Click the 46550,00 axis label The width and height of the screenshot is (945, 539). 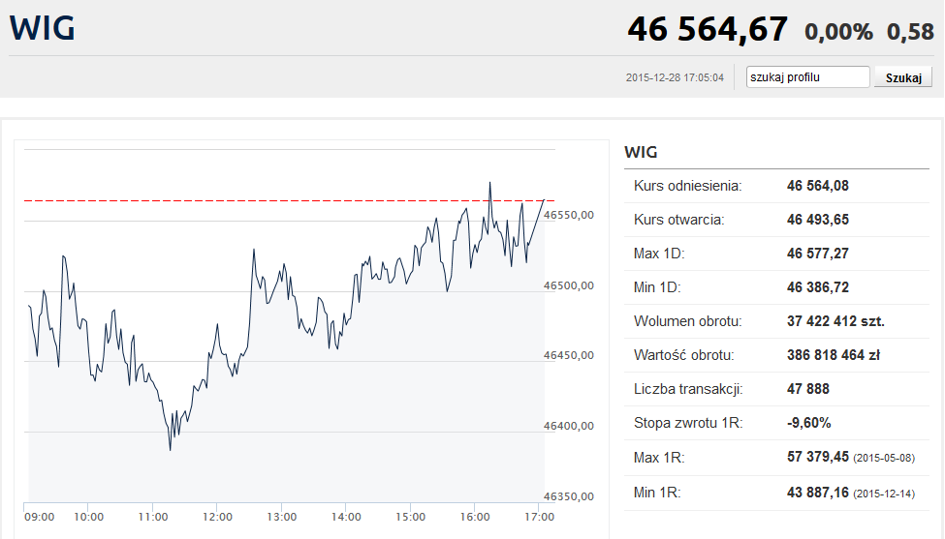(x=568, y=215)
